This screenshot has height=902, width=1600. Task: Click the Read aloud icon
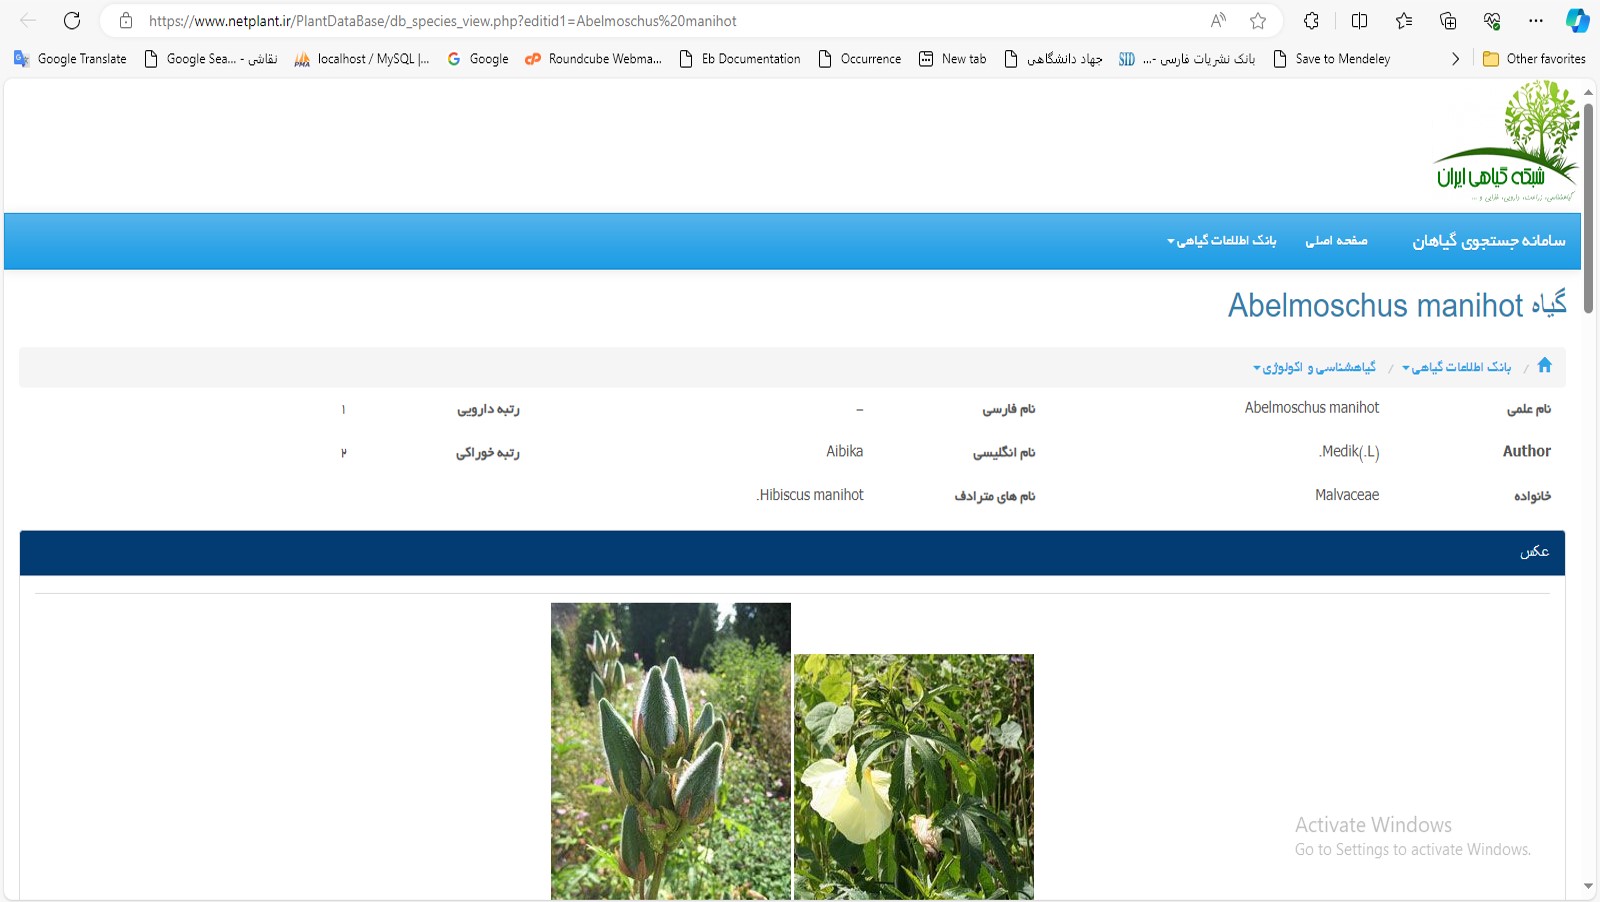pos(1218,21)
